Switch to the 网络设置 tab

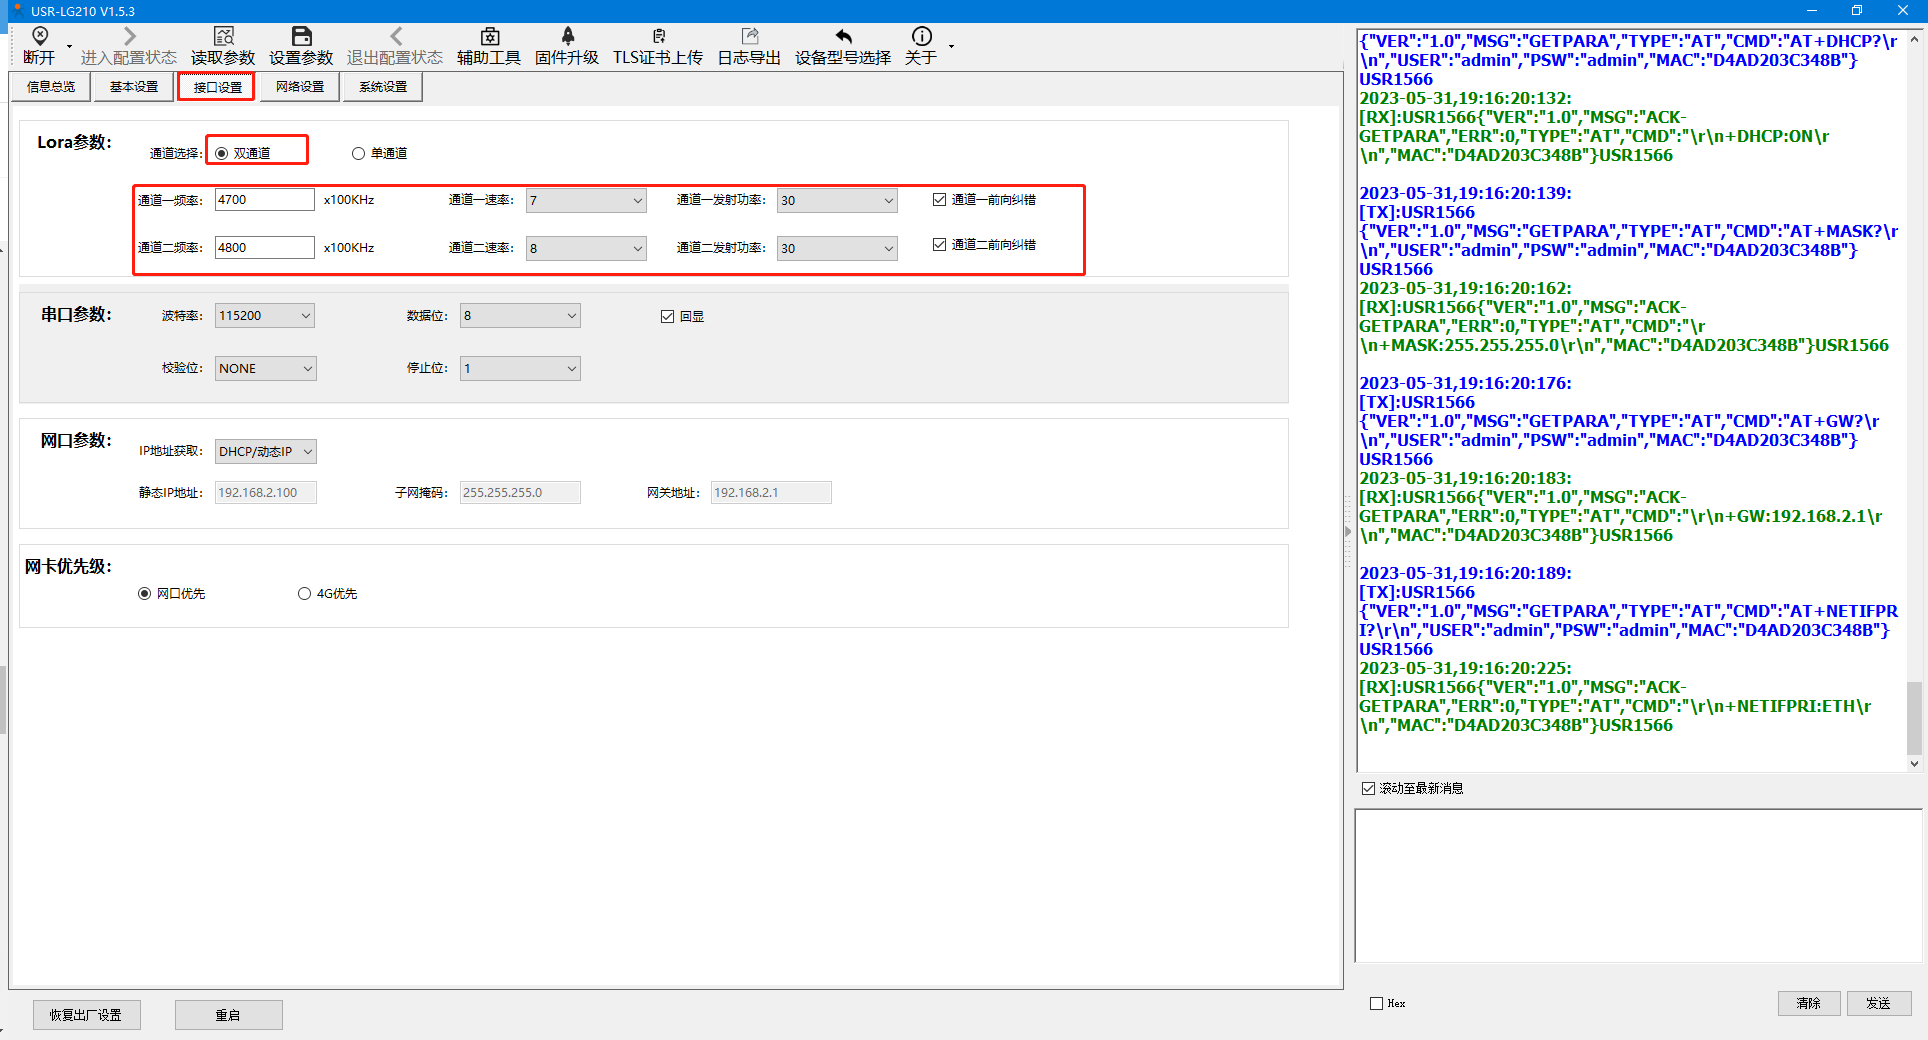(x=300, y=87)
